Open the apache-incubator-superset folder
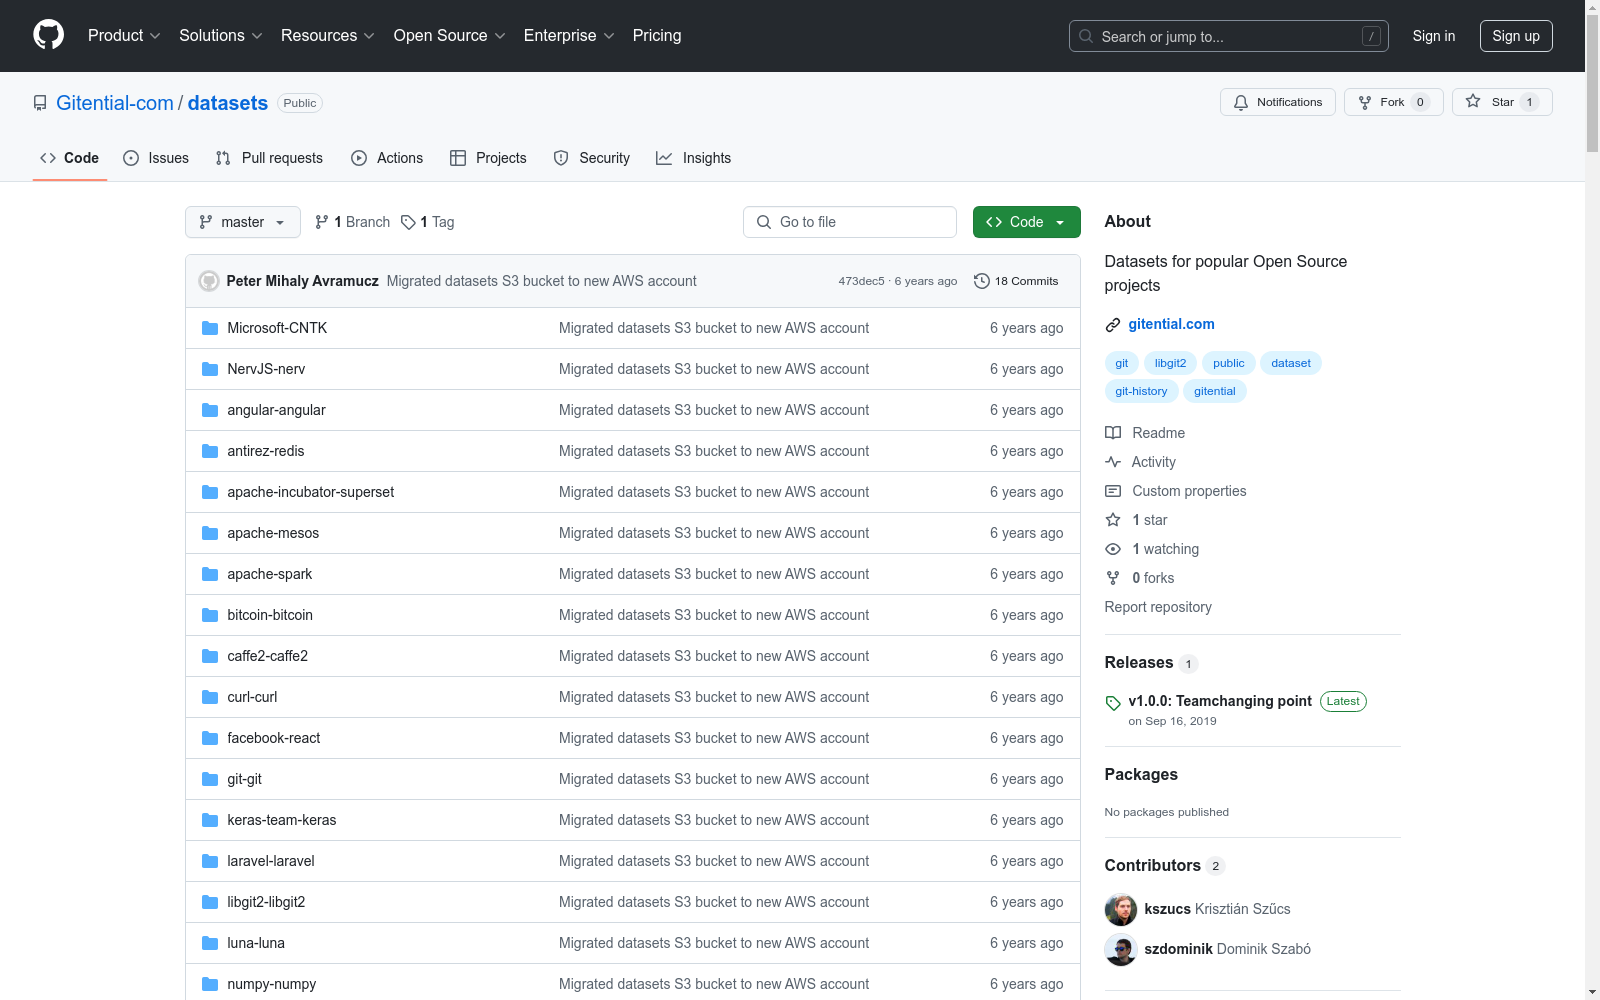Viewport: 1600px width, 1000px height. pyautogui.click(x=311, y=492)
